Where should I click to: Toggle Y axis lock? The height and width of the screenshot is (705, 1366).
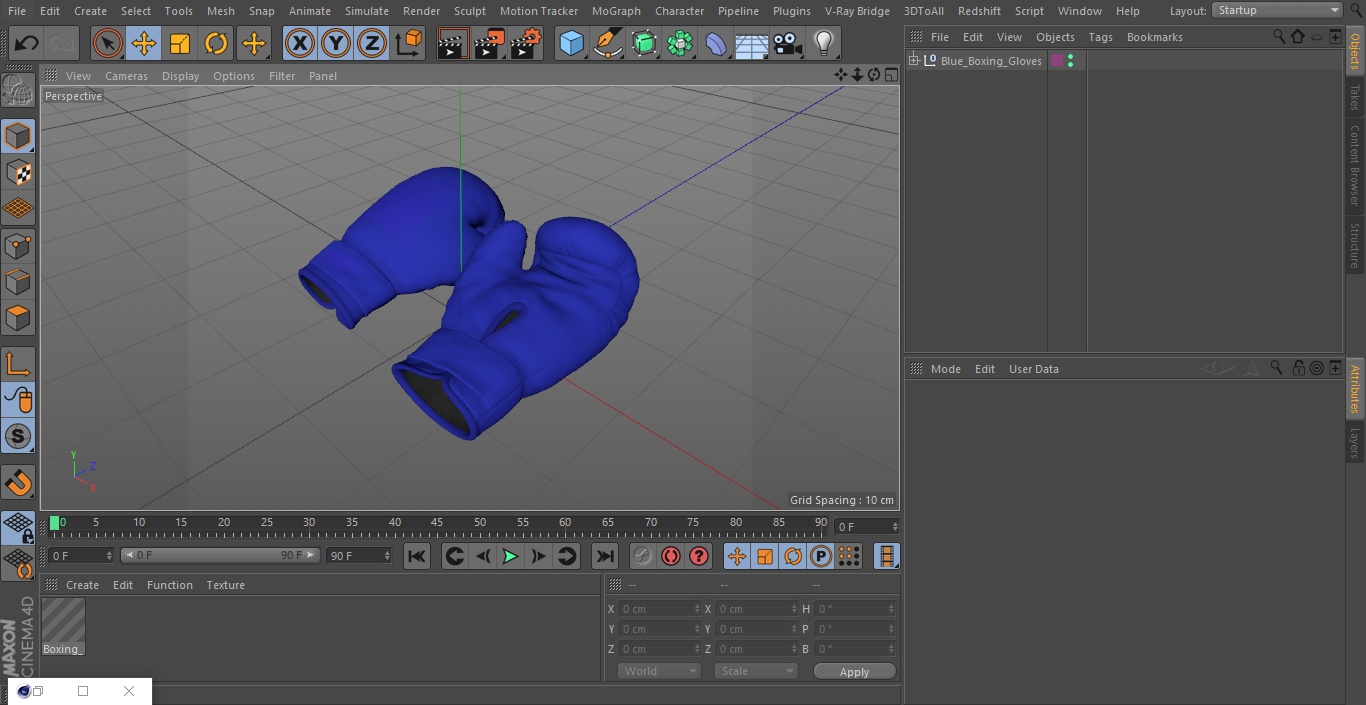pos(336,43)
